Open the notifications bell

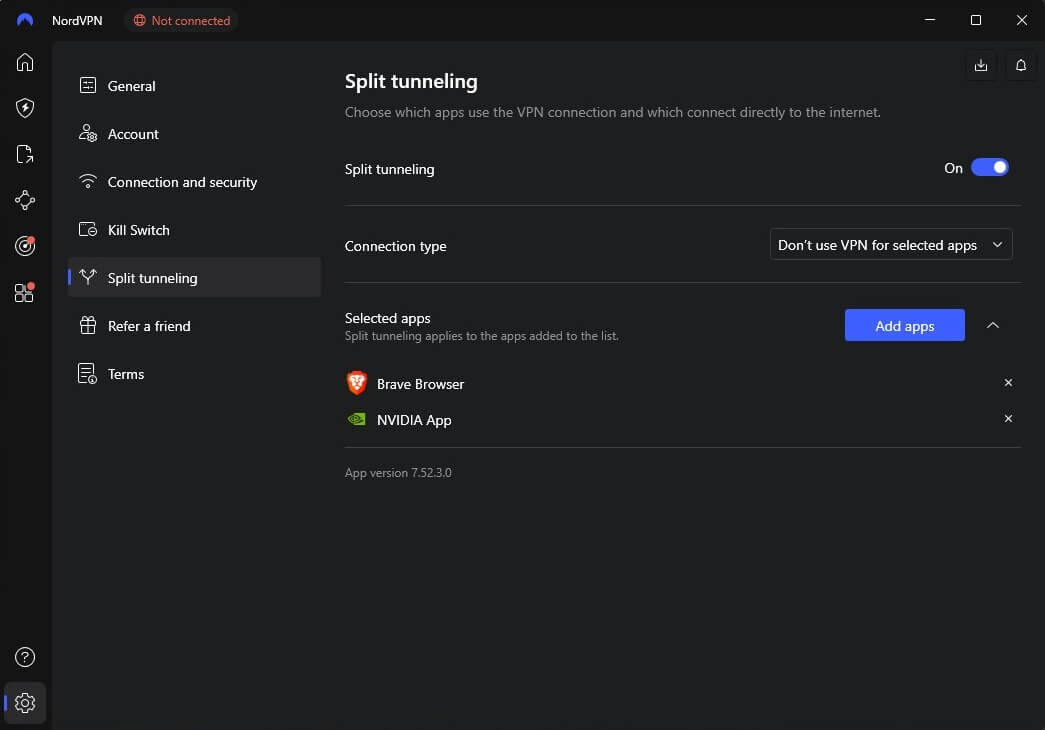[x=1020, y=65]
